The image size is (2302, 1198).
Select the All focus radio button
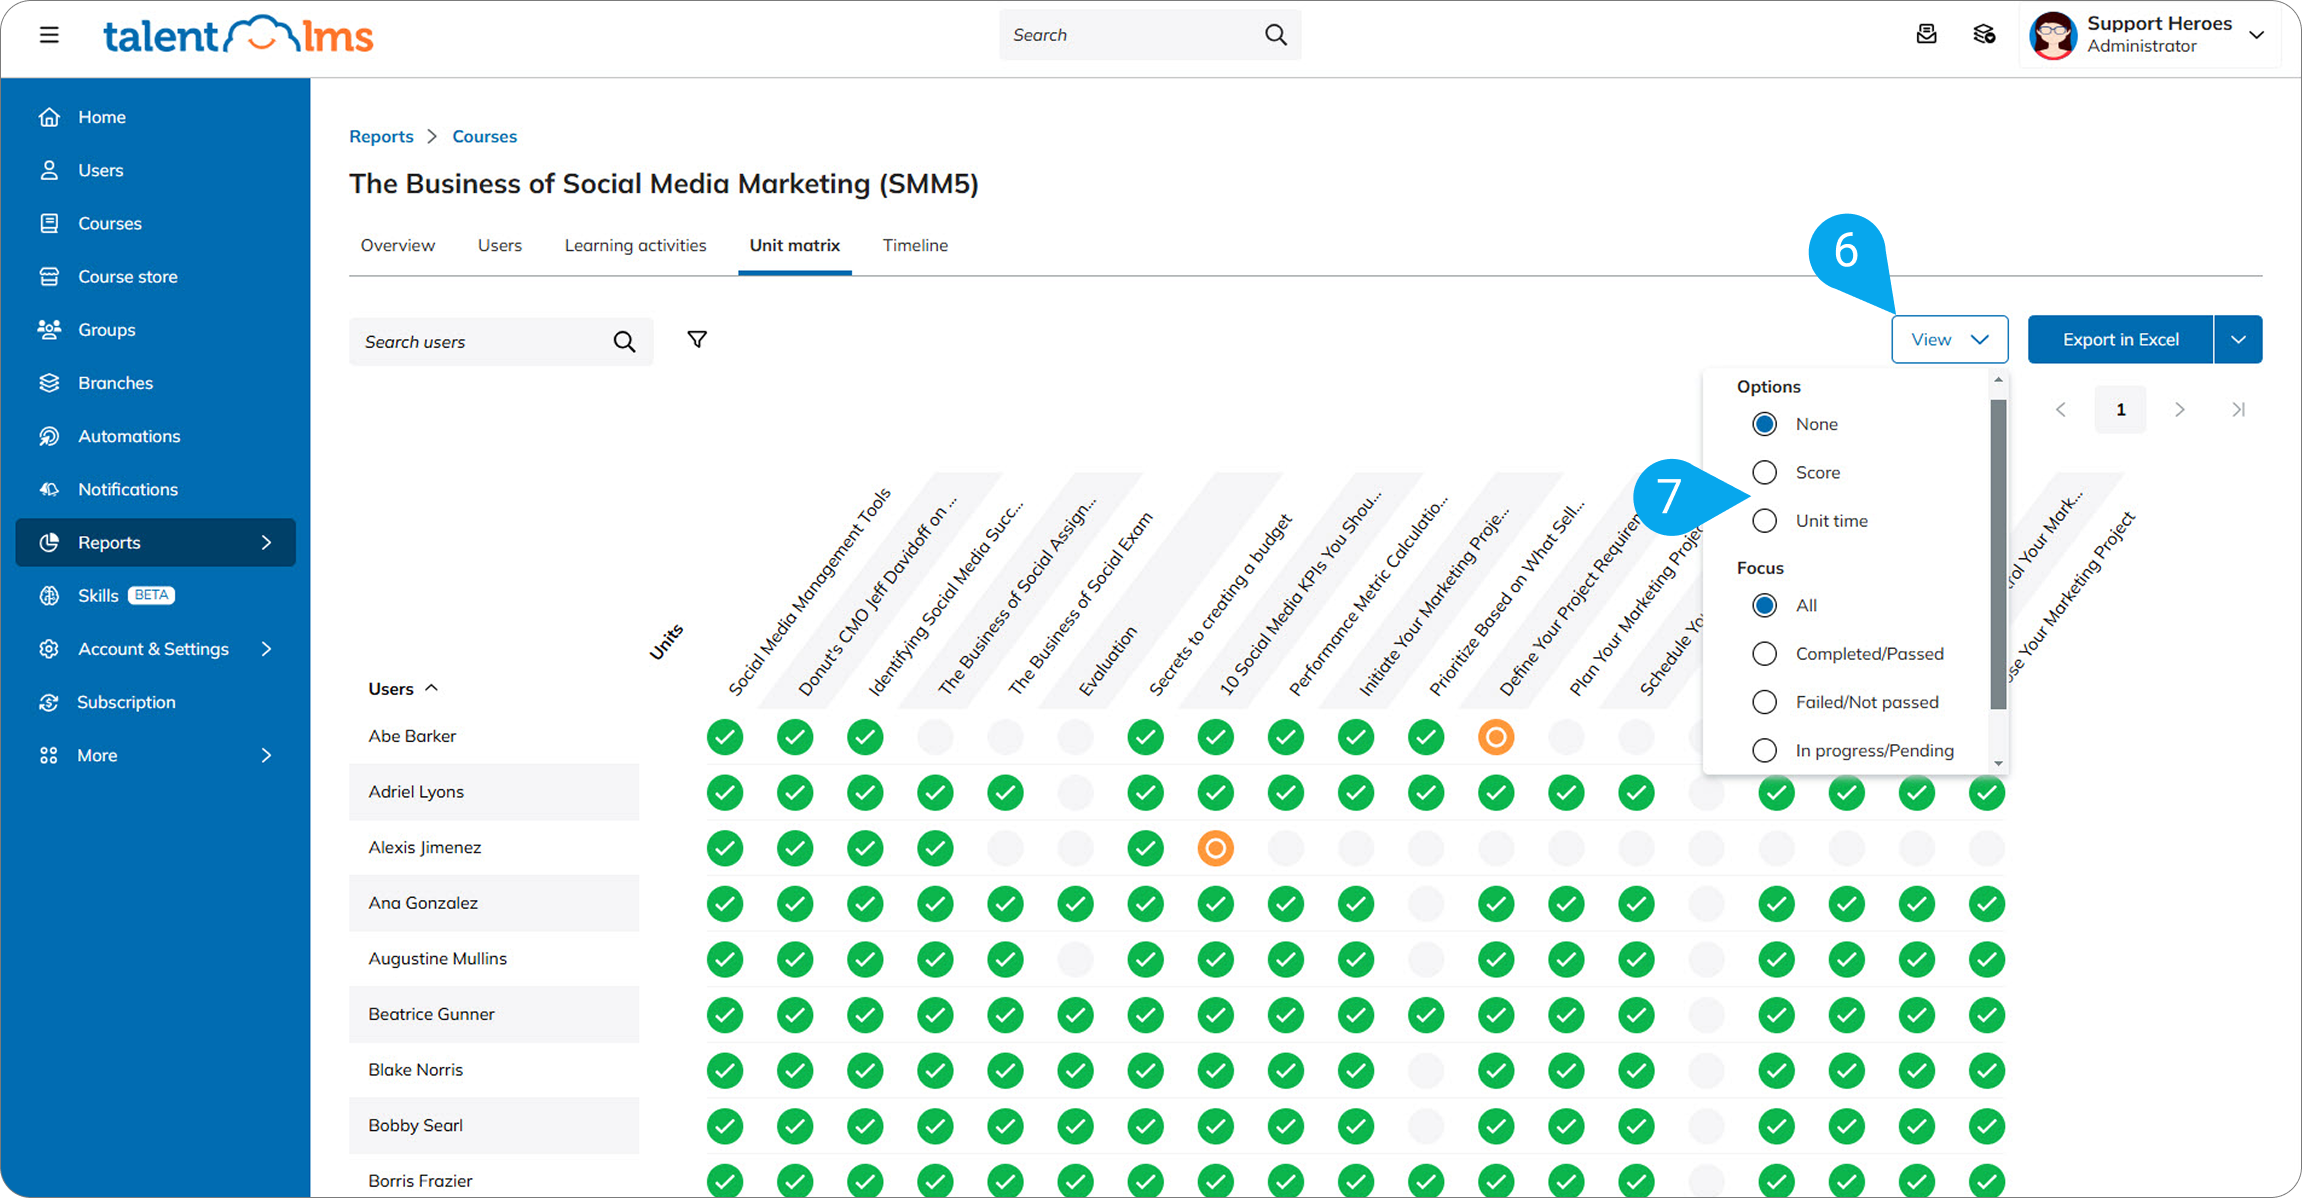[x=1765, y=605]
